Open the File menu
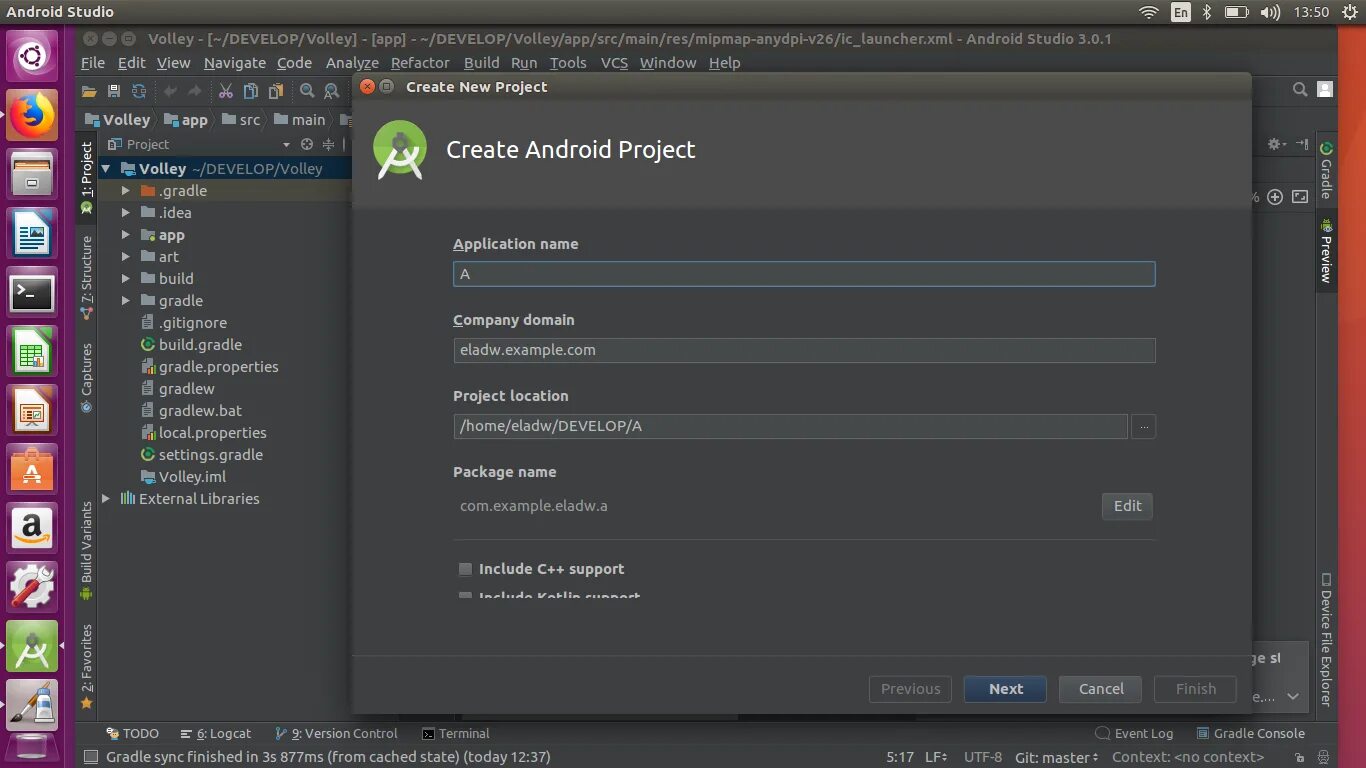 [93, 62]
